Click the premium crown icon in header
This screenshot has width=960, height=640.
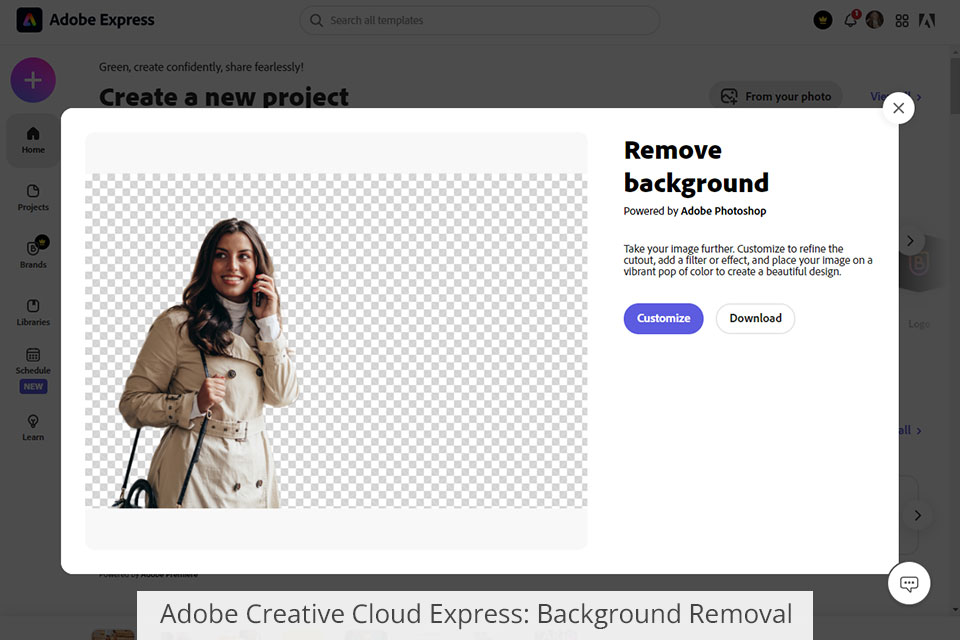click(823, 20)
